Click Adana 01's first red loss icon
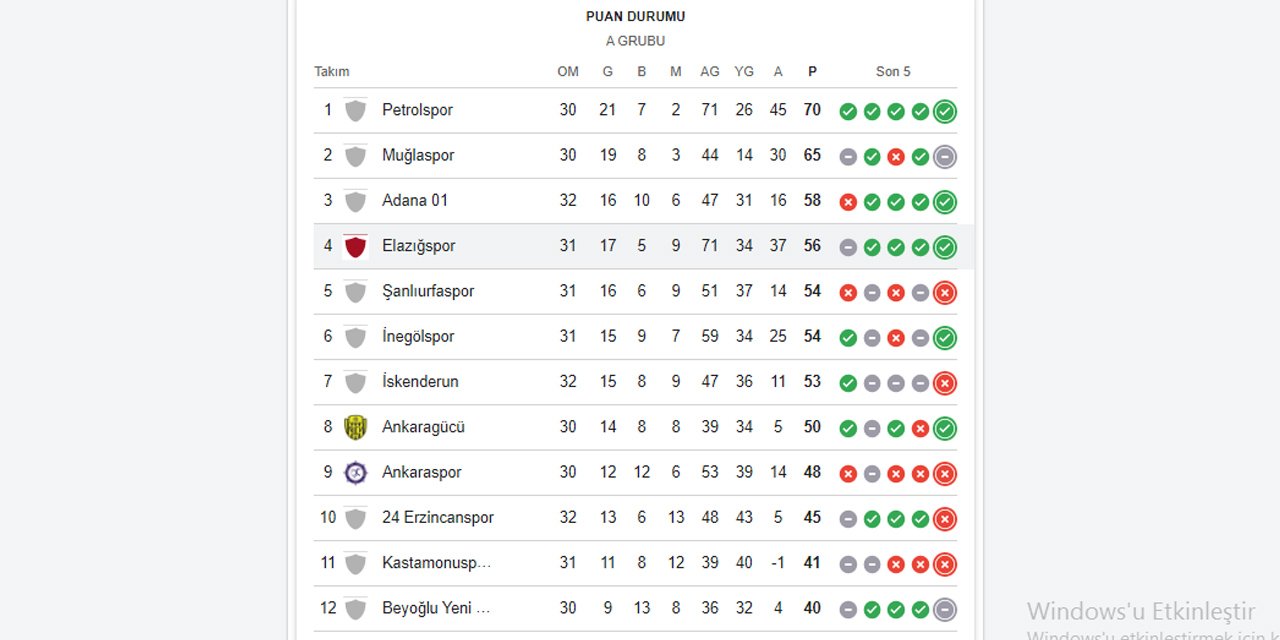Screen dimensions: 1280x640 point(847,201)
